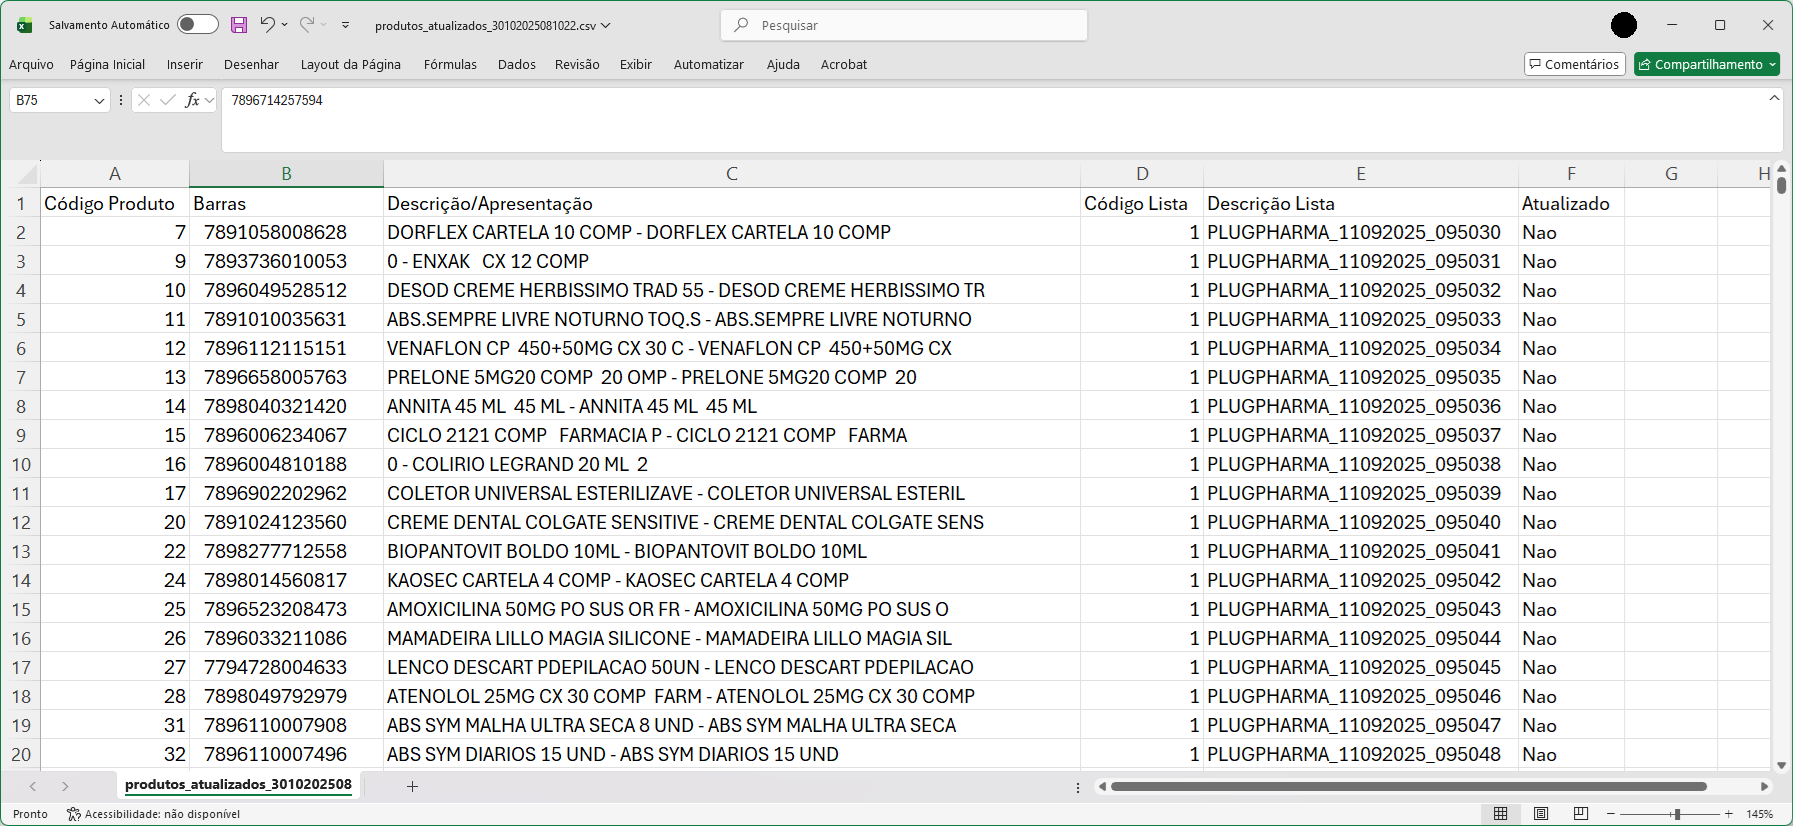Click the vertical scrollbar thumb
Image resolution: width=1793 pixels, height=826 pixels.
[1781, 185]
